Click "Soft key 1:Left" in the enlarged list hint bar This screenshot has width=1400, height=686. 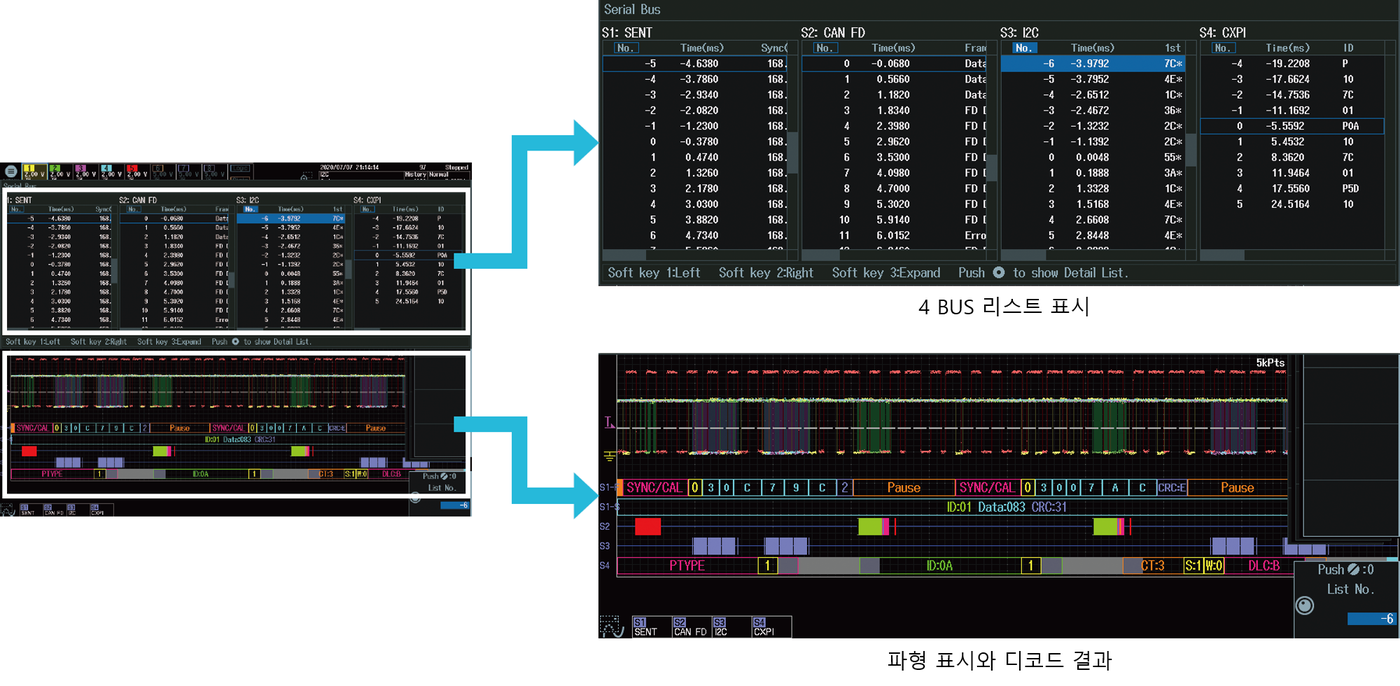tap(654, 272)
